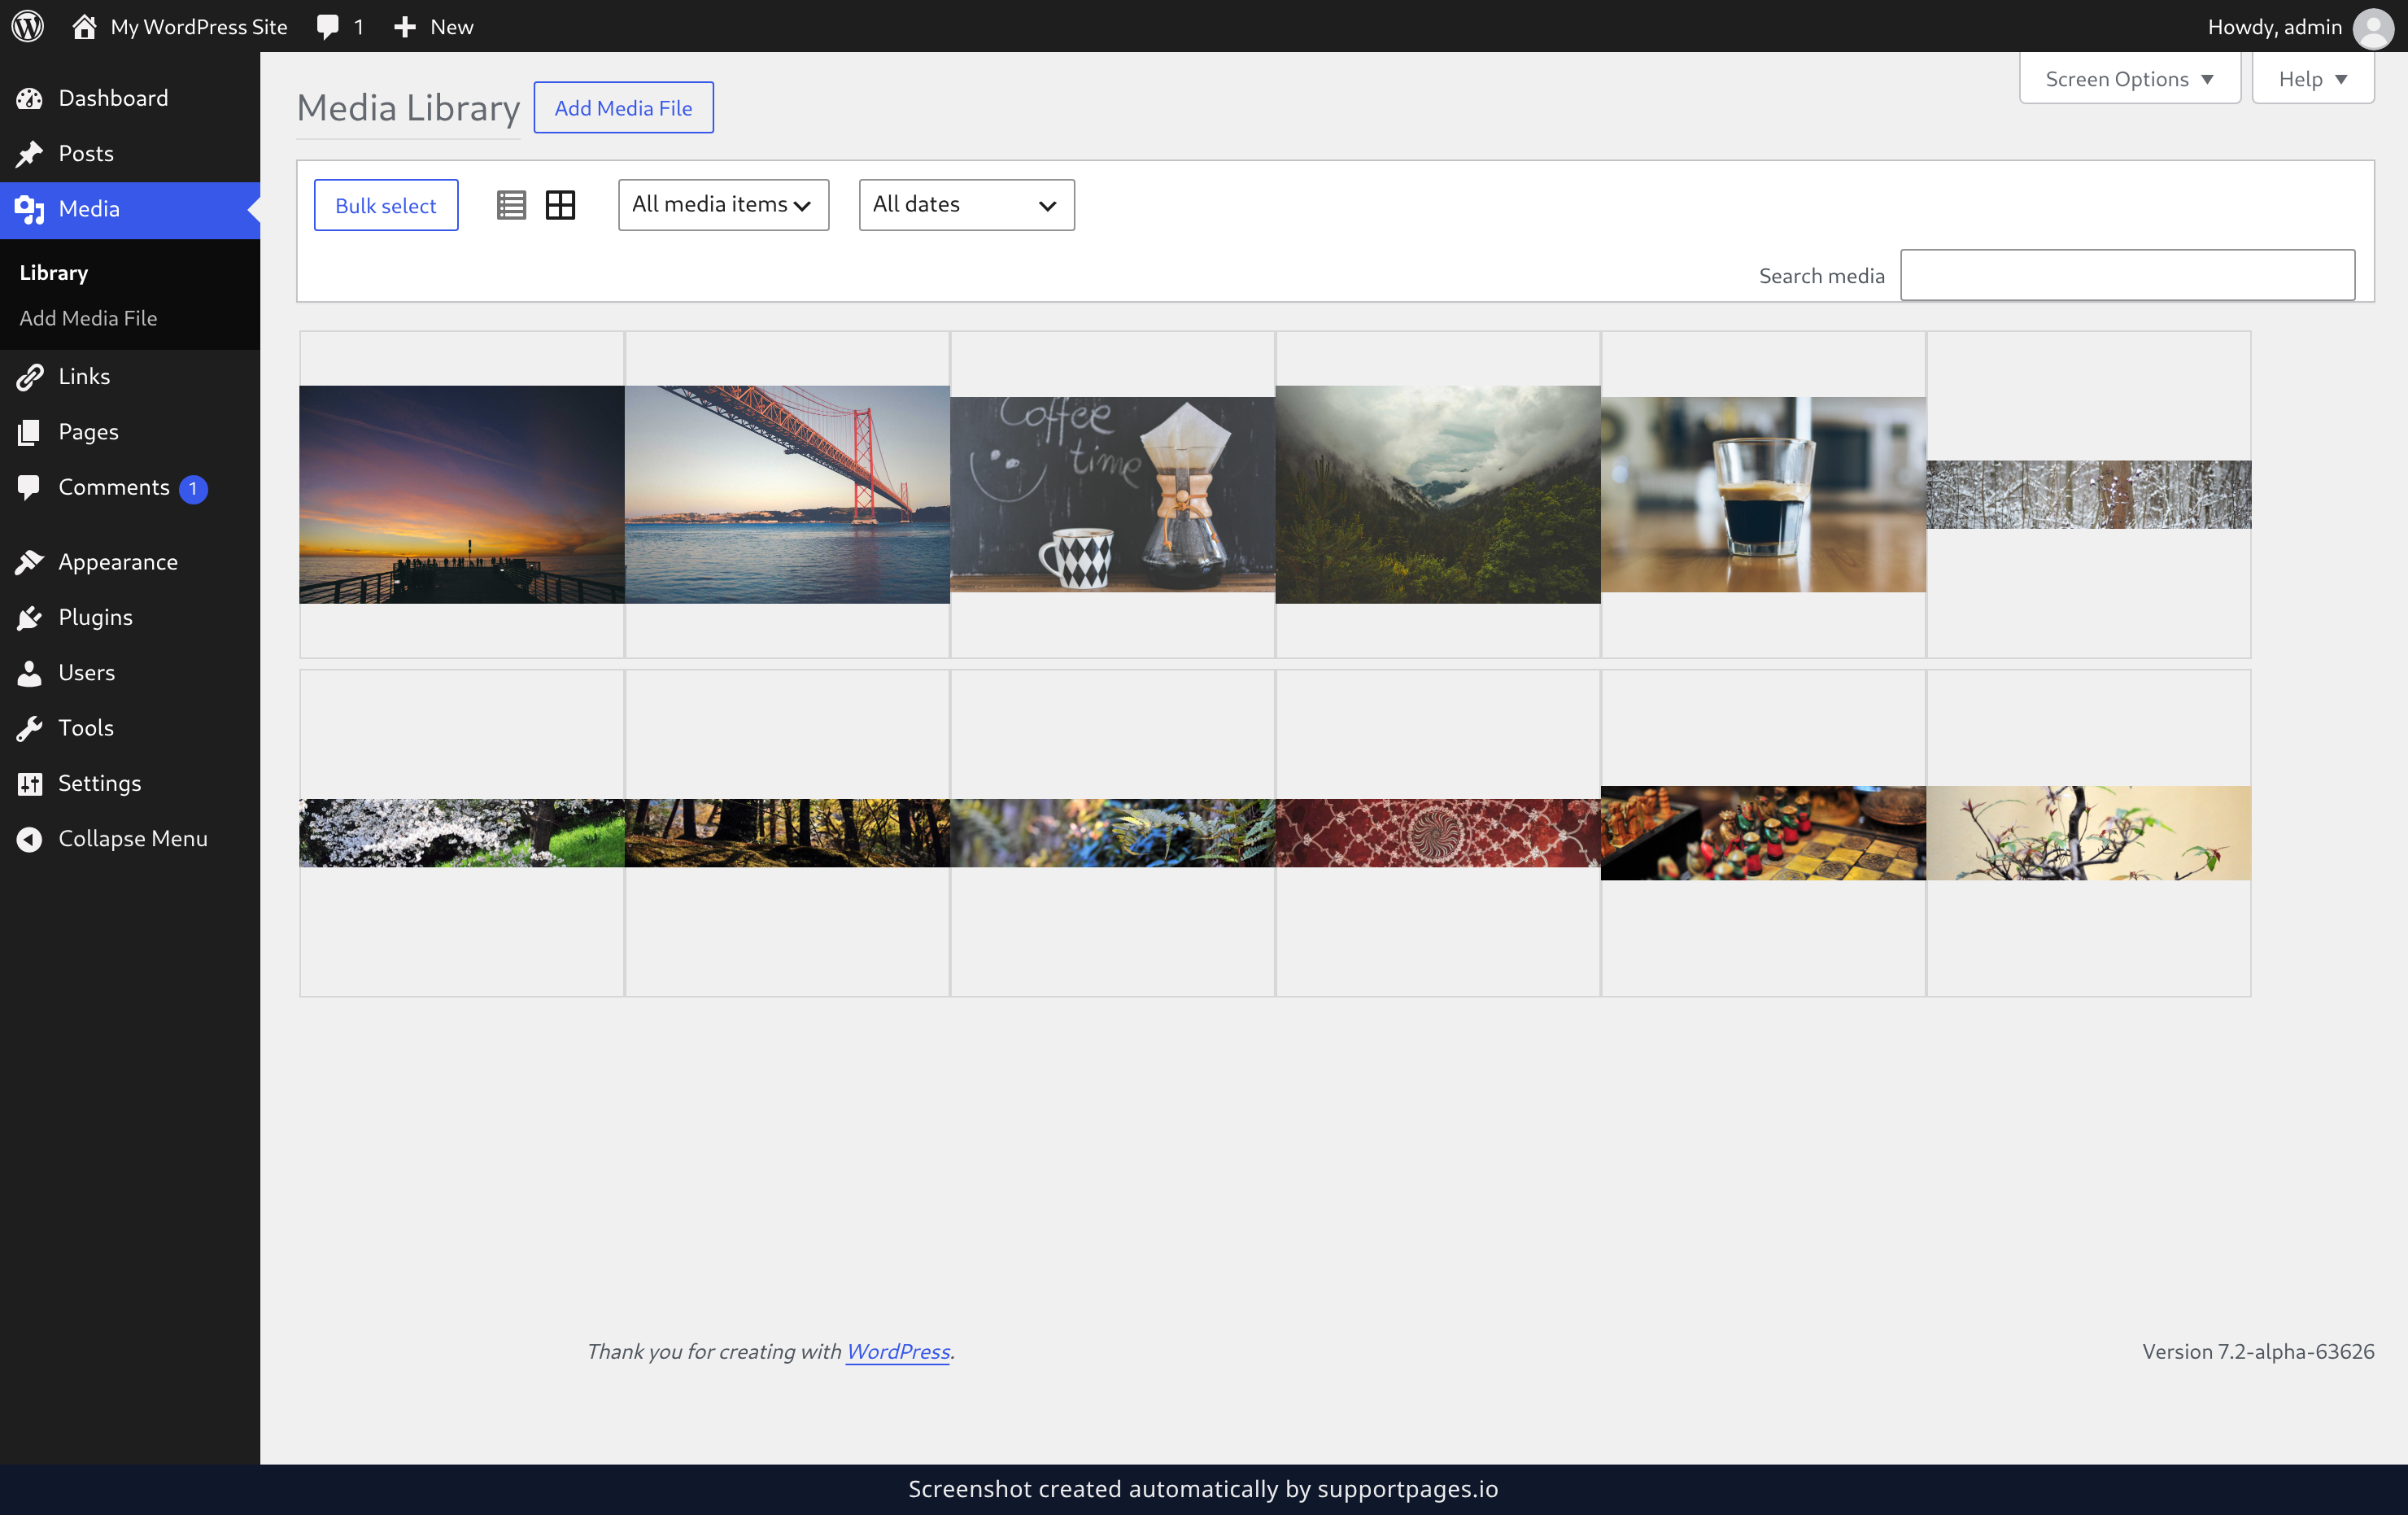Open the WordPress logo menu
This screenshot has height=1515, width=2408.
[28, 26]
